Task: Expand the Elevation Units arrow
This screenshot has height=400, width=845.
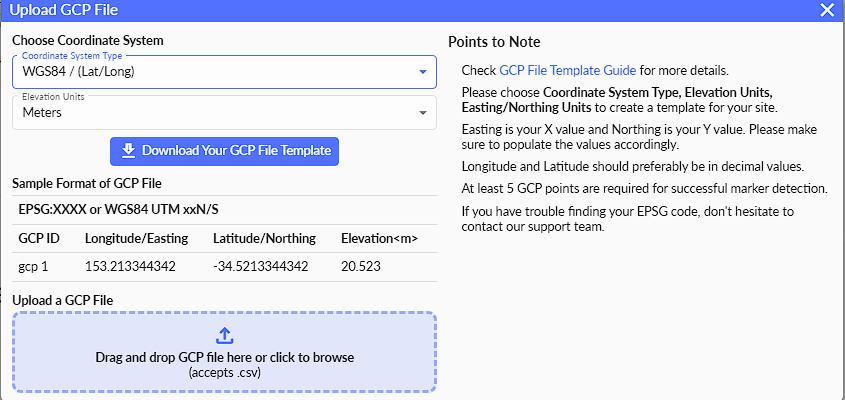Action: pos(423,113)
